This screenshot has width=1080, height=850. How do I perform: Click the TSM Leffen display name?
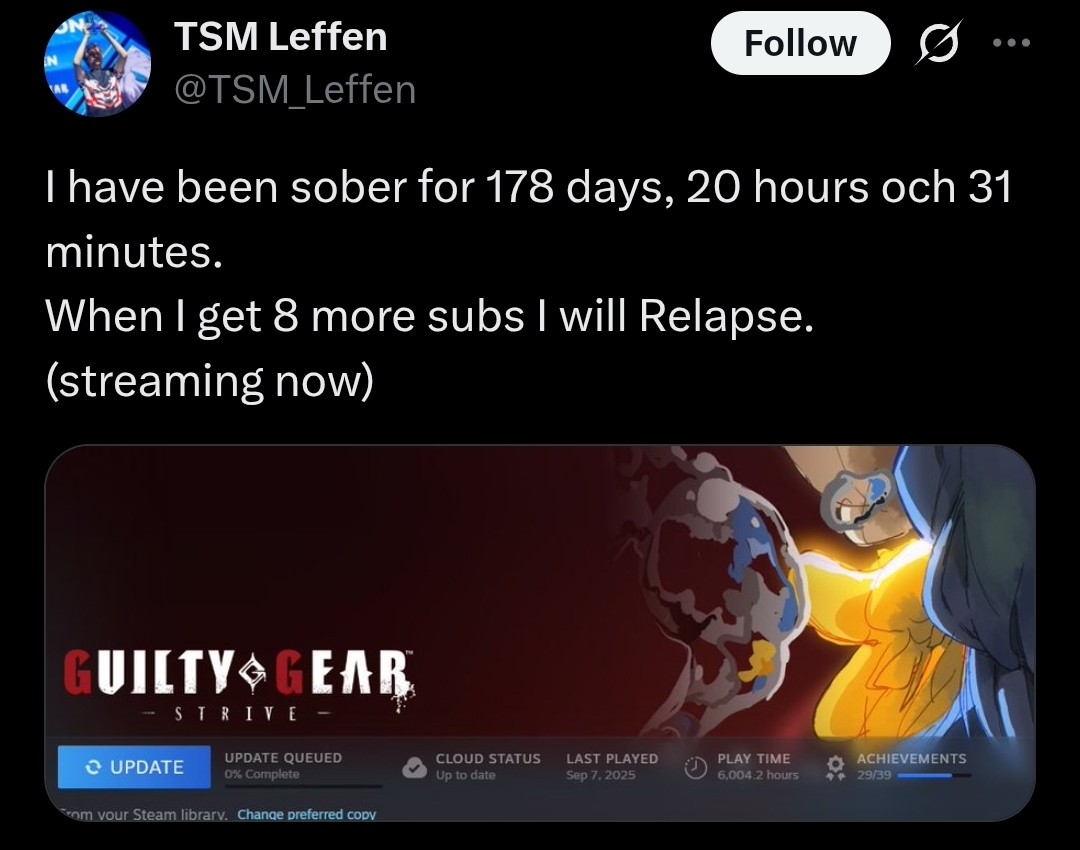[280, 36]
